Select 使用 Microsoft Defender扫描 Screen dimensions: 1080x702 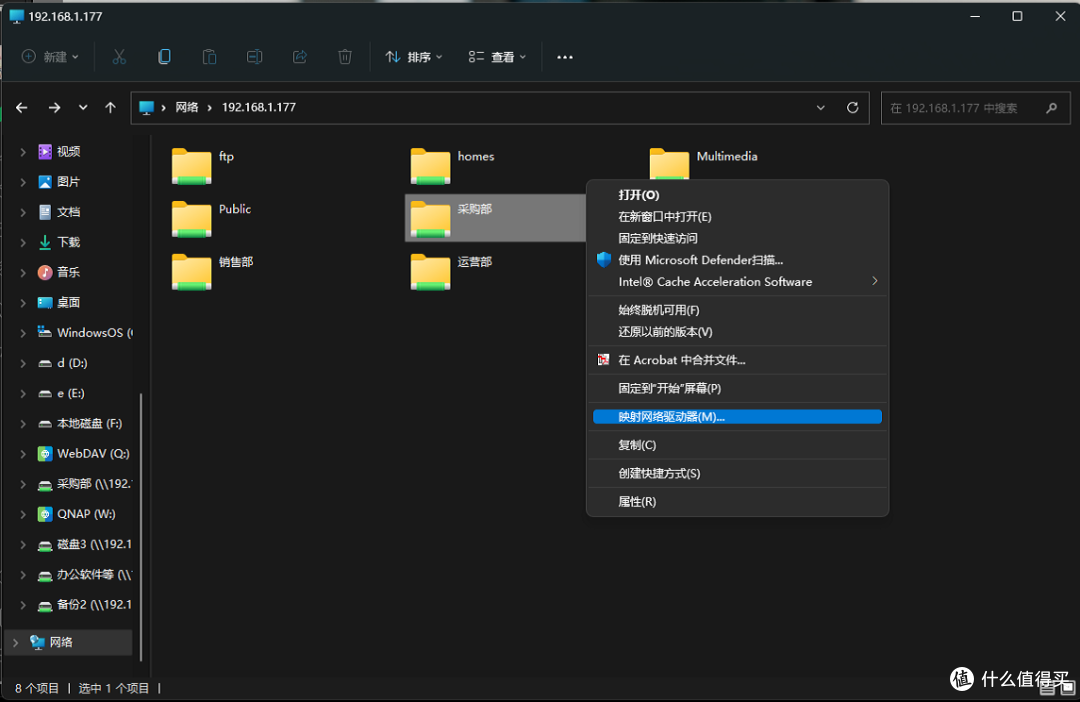[737, 260]
